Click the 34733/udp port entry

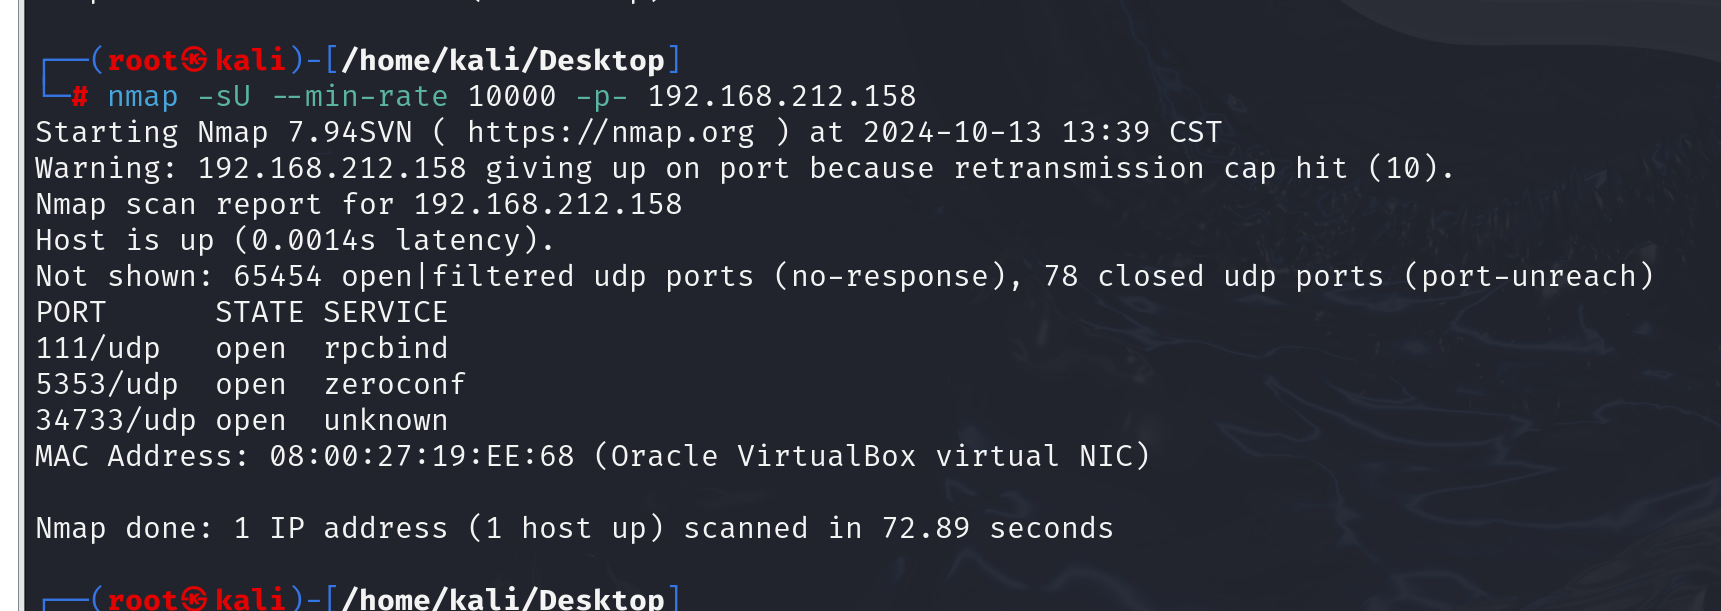tap(116, 420)
